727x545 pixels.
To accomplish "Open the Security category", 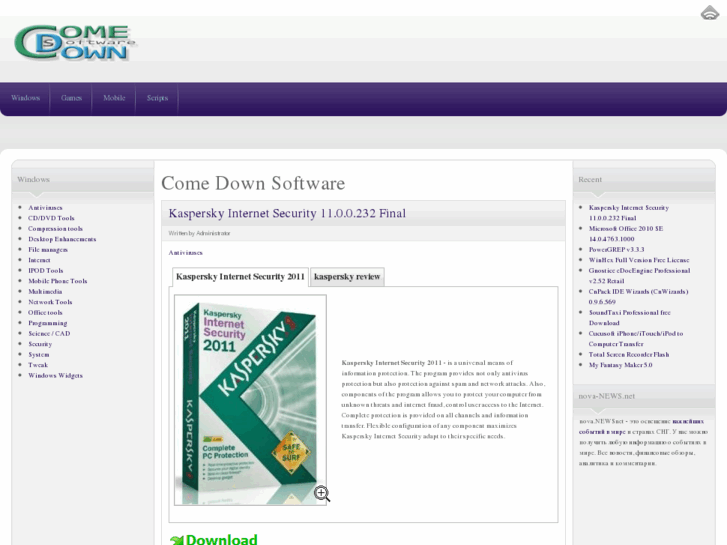I will point(40,344).
